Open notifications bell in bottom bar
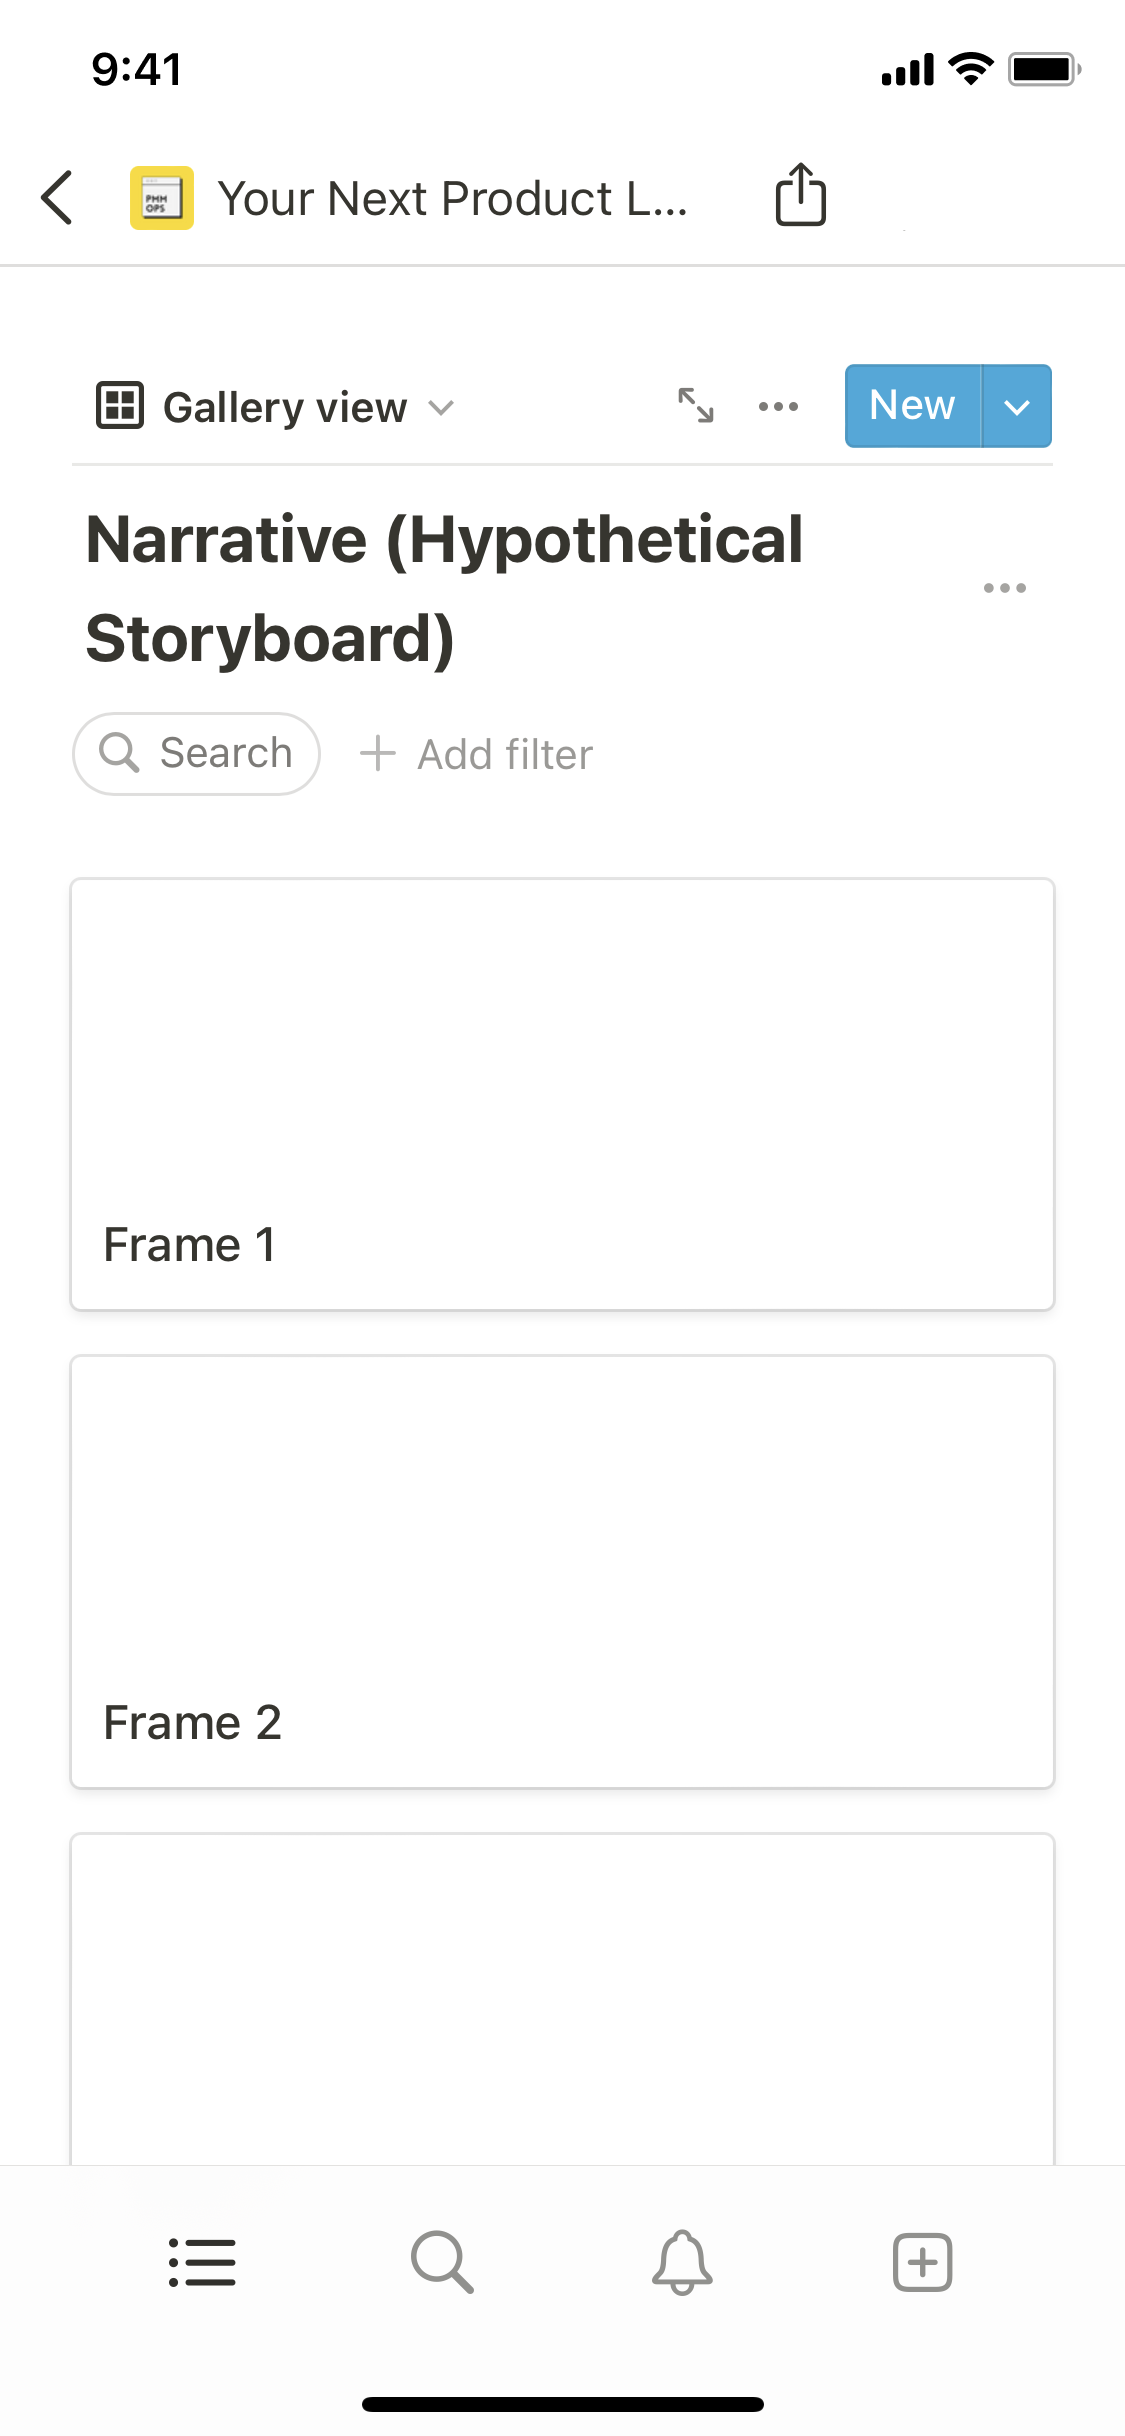This screenshot has width=1125, height=2436. coord(682,2262)
